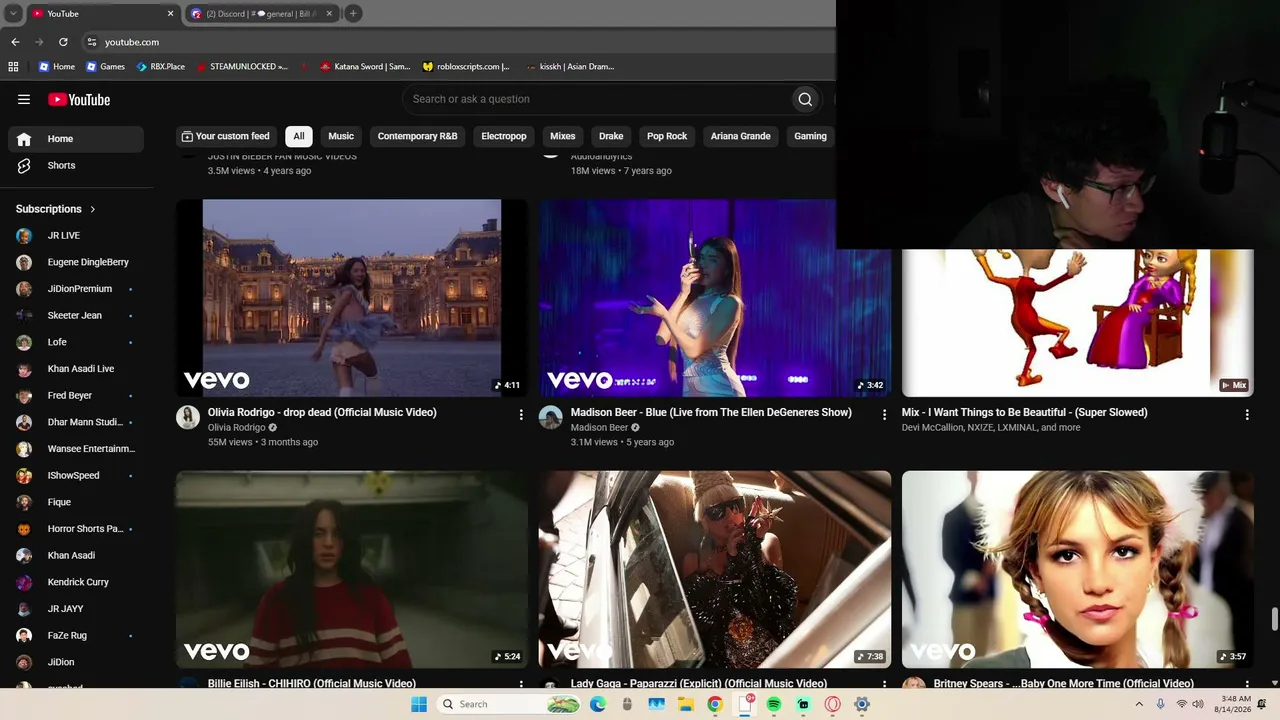View site information icon in address bar
The width and height of the screenshot is (1280, 720).
coord(91,42)
